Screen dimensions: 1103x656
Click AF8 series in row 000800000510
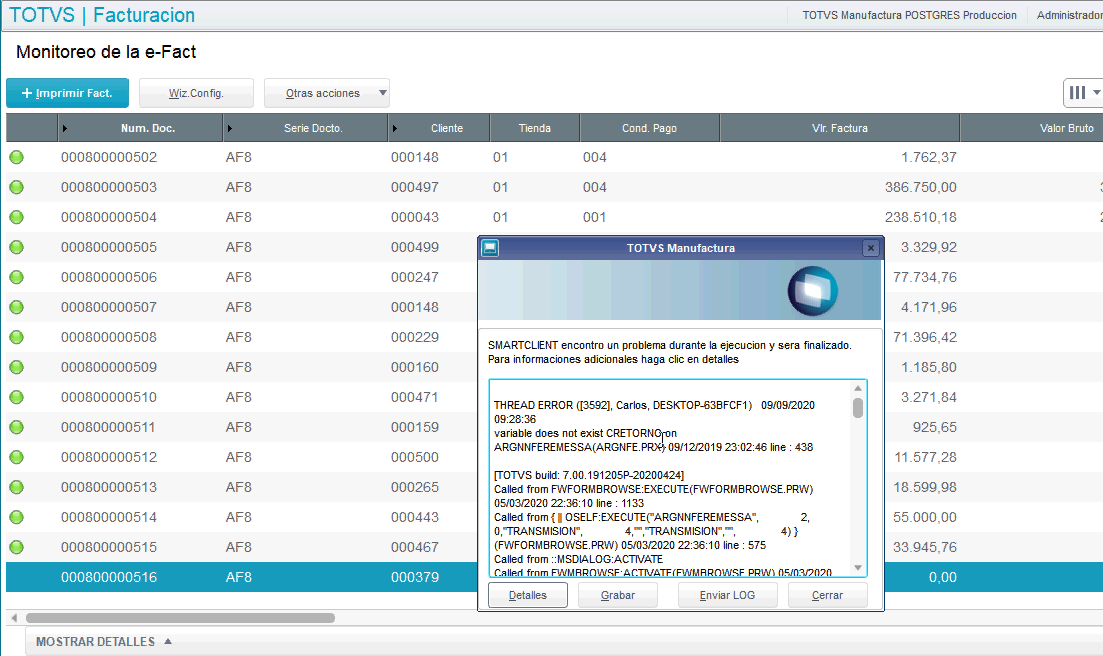pos(238,397)
